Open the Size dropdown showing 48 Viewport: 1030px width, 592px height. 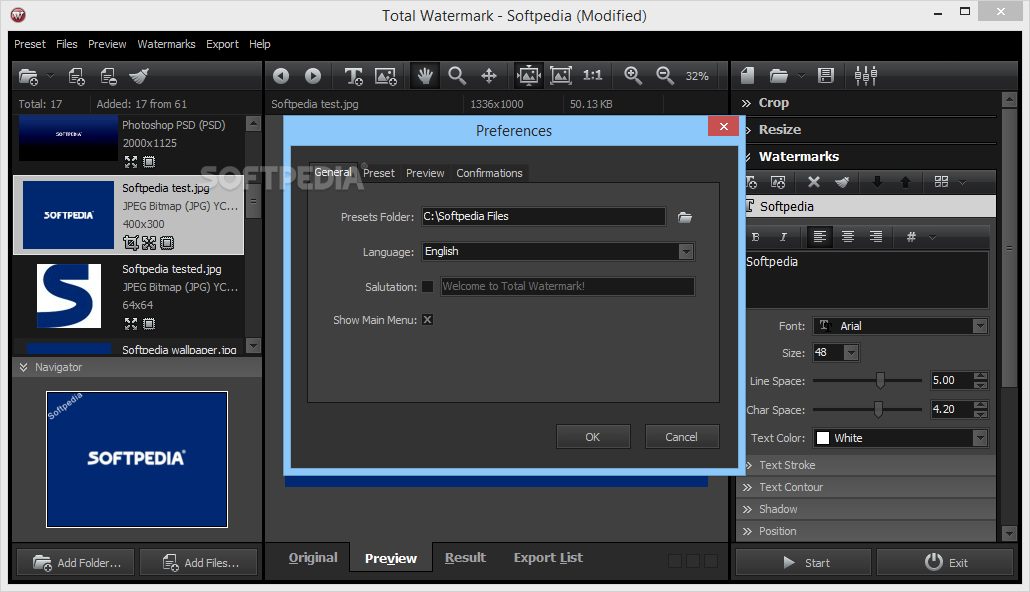851,353
